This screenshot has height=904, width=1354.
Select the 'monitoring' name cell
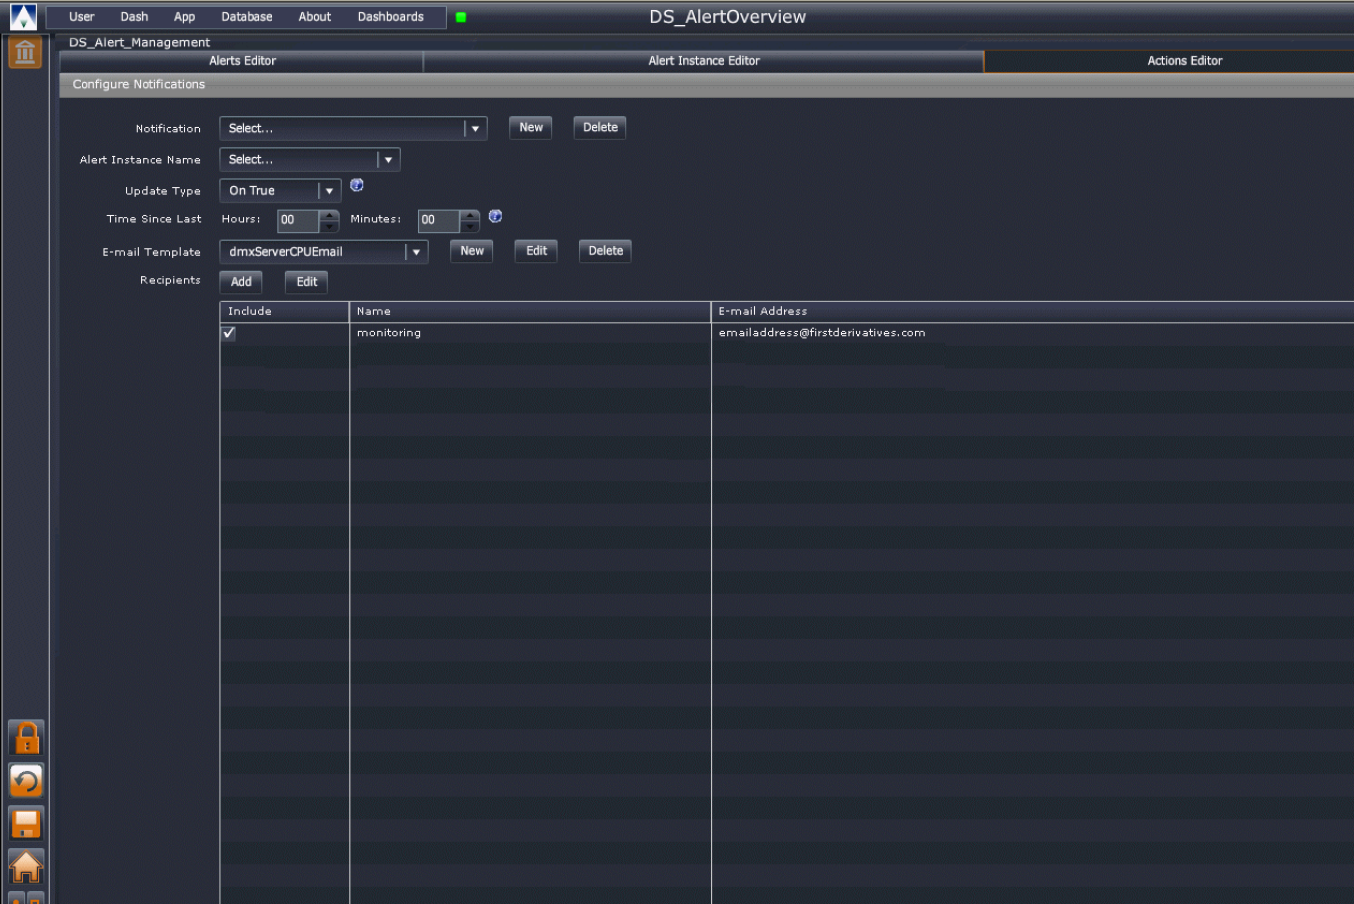(x=530, y=333)
